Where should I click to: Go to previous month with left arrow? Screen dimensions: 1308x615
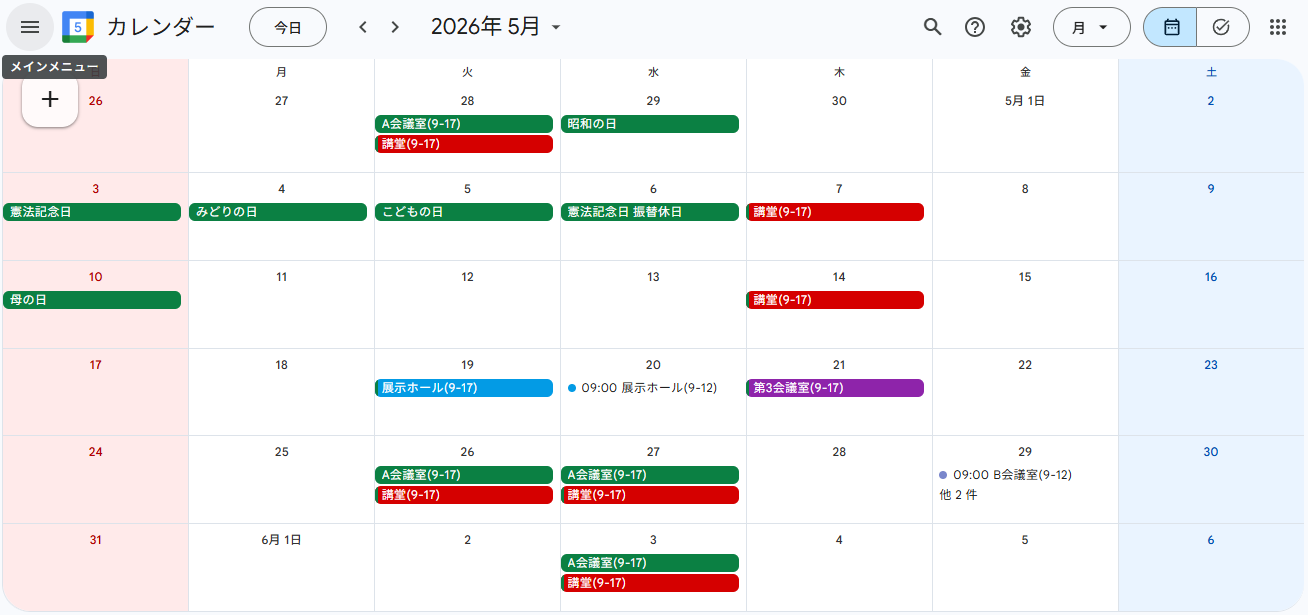tap(363, 27)
